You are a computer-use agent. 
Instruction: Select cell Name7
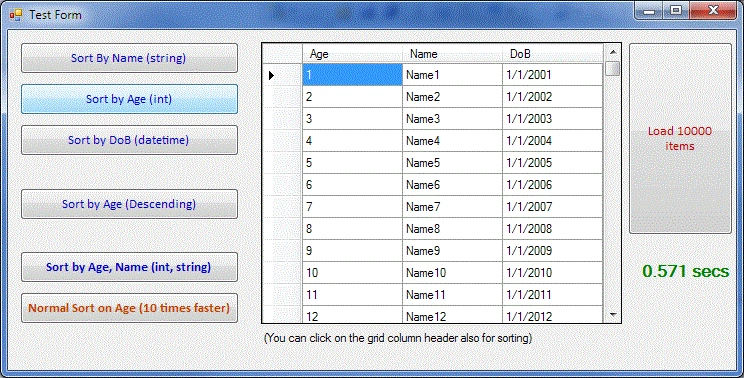click(452, 207)
